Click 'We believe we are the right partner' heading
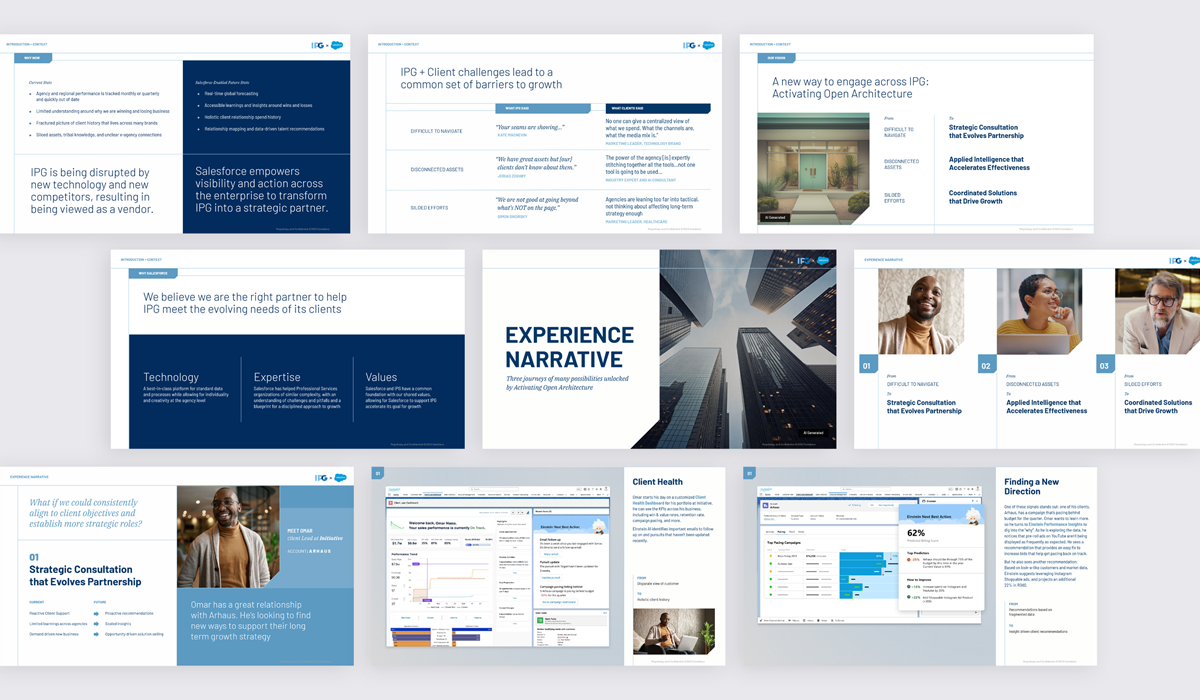This screenshot has height=700, width=1200. tap(245, 303)
